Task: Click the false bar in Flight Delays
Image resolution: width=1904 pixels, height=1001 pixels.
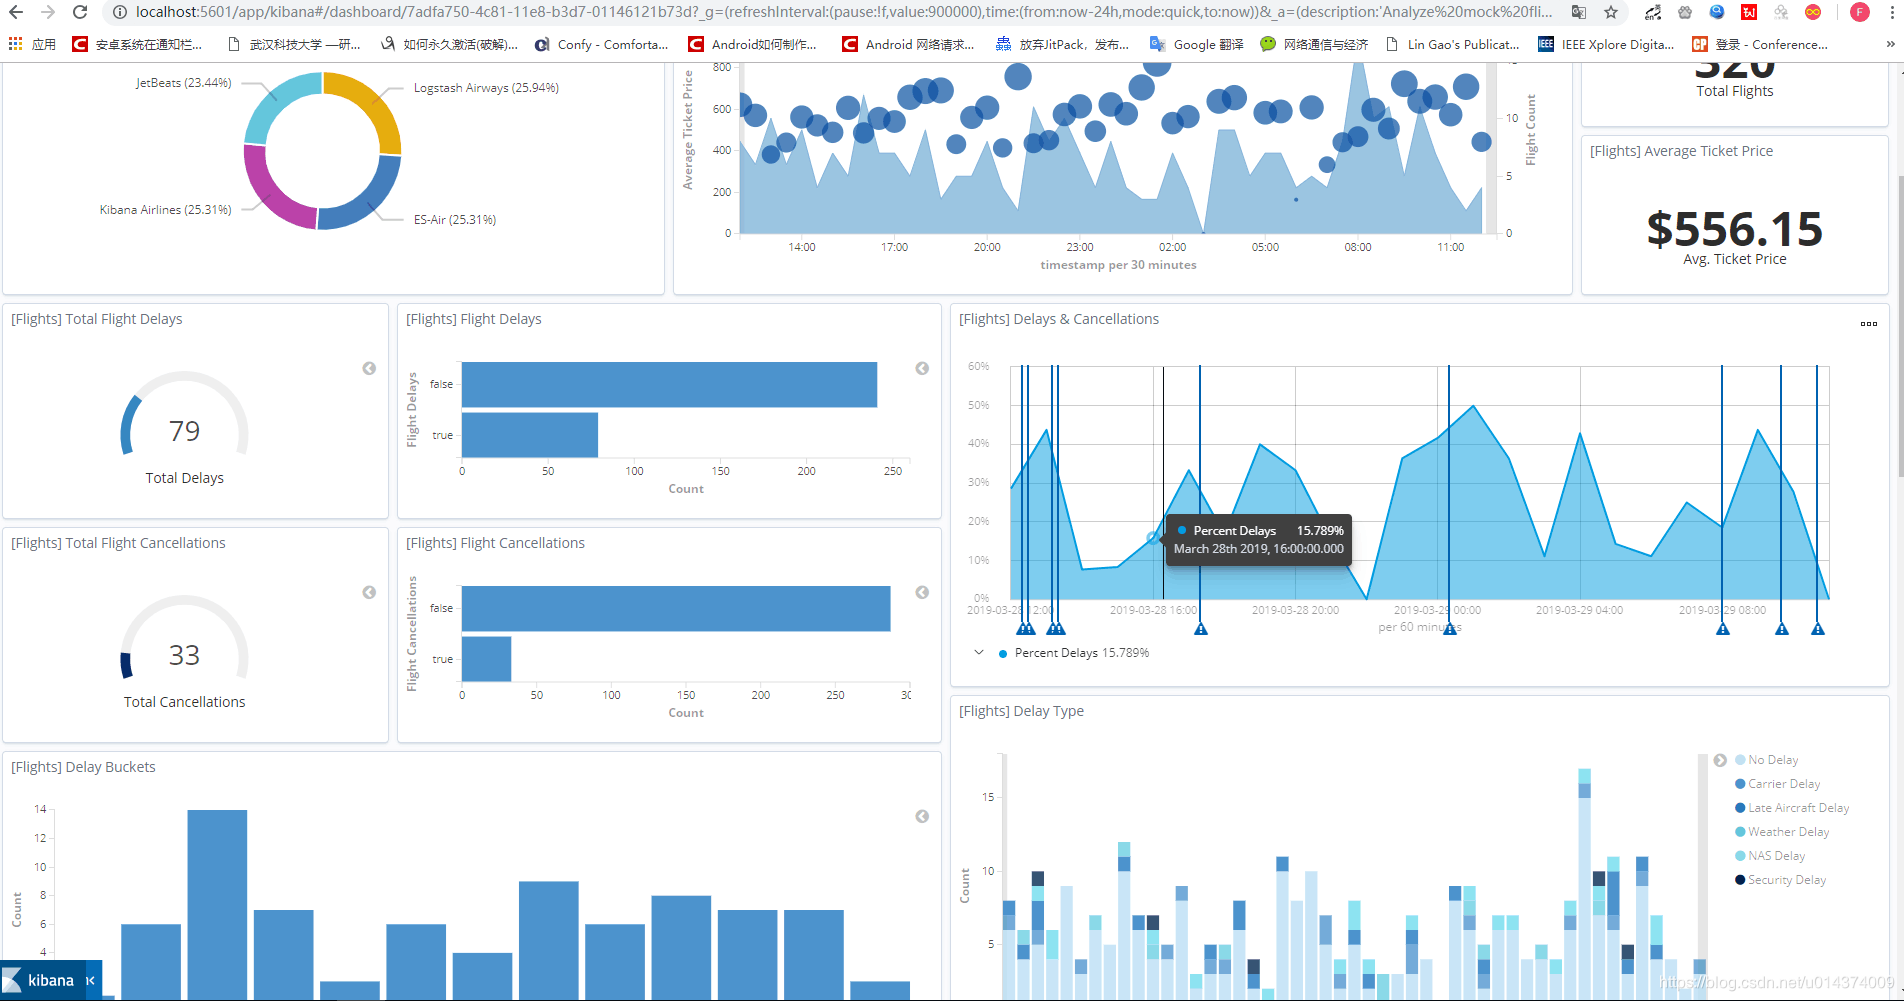Action: click(669, 384)
